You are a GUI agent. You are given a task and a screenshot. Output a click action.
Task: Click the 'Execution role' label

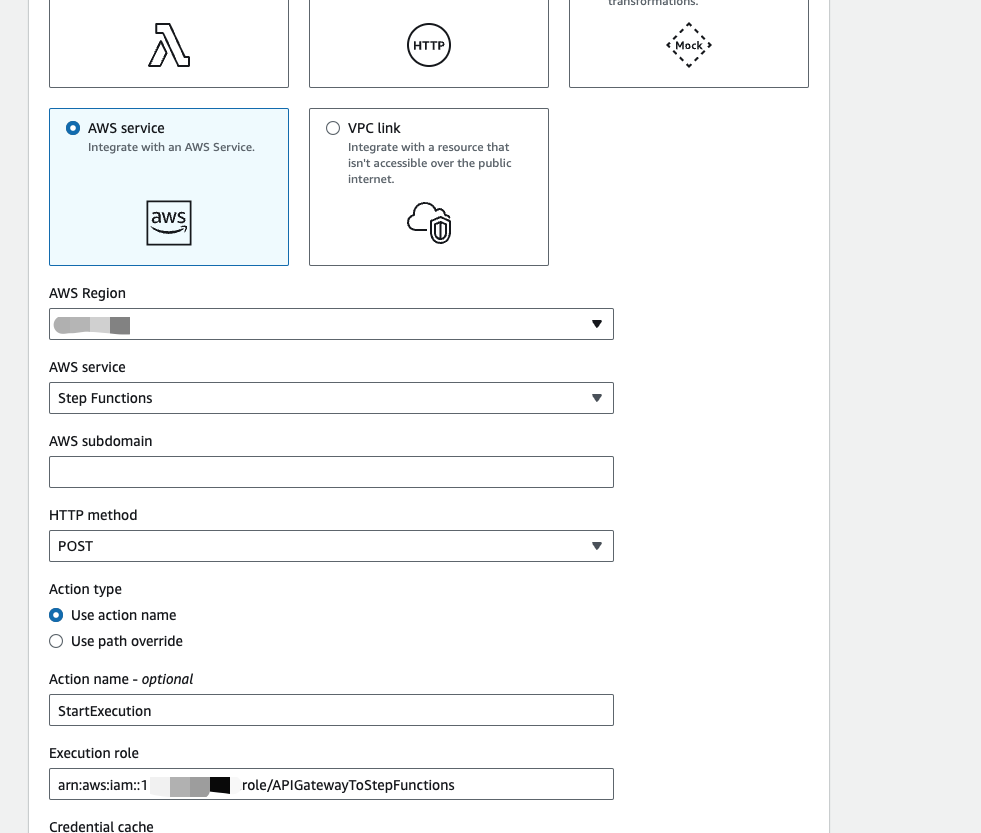94,754
